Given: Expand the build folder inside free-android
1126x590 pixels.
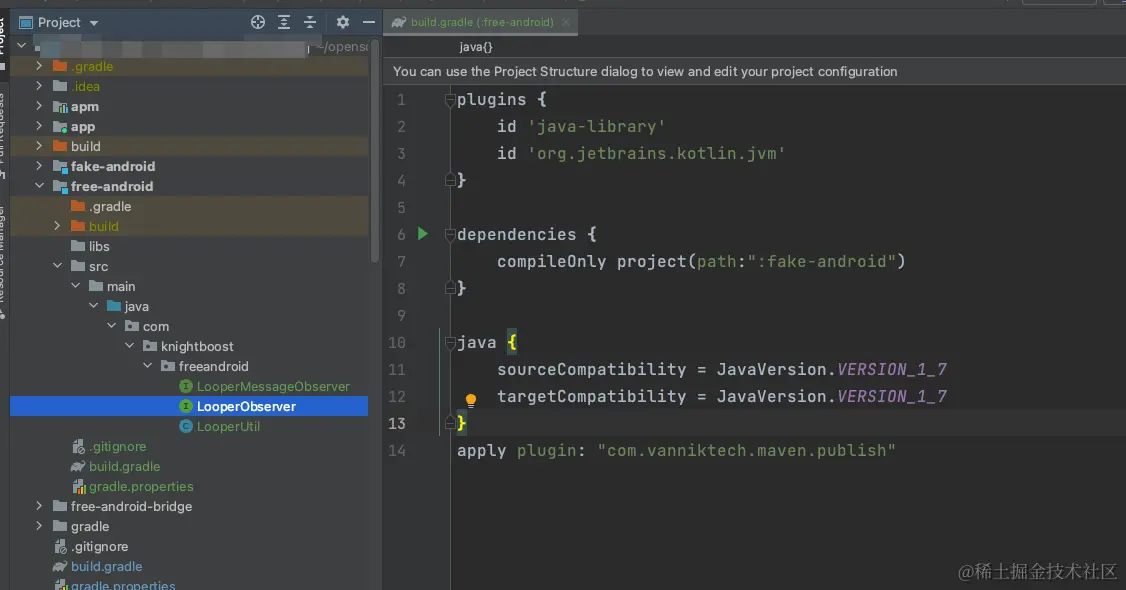Looking at the screenshot, I should (x=57, y=226).
